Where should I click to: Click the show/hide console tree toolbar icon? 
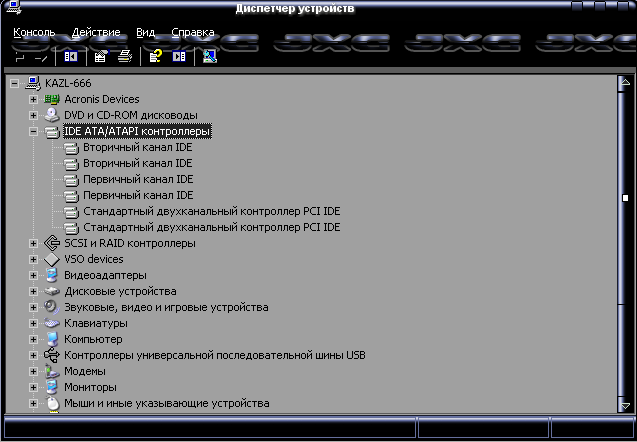coord(71,56)
